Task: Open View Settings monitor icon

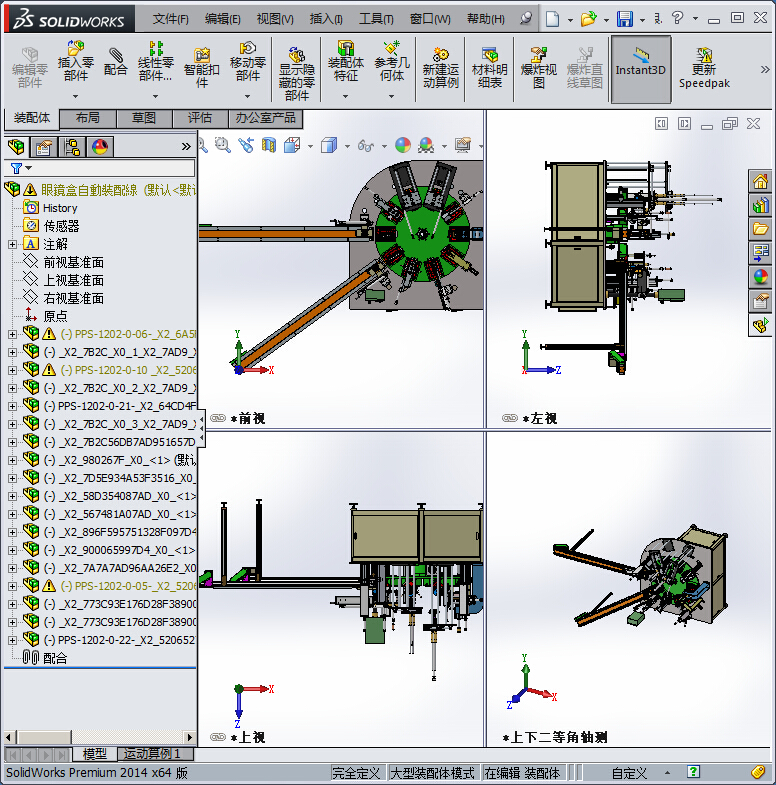Action: 463,145
